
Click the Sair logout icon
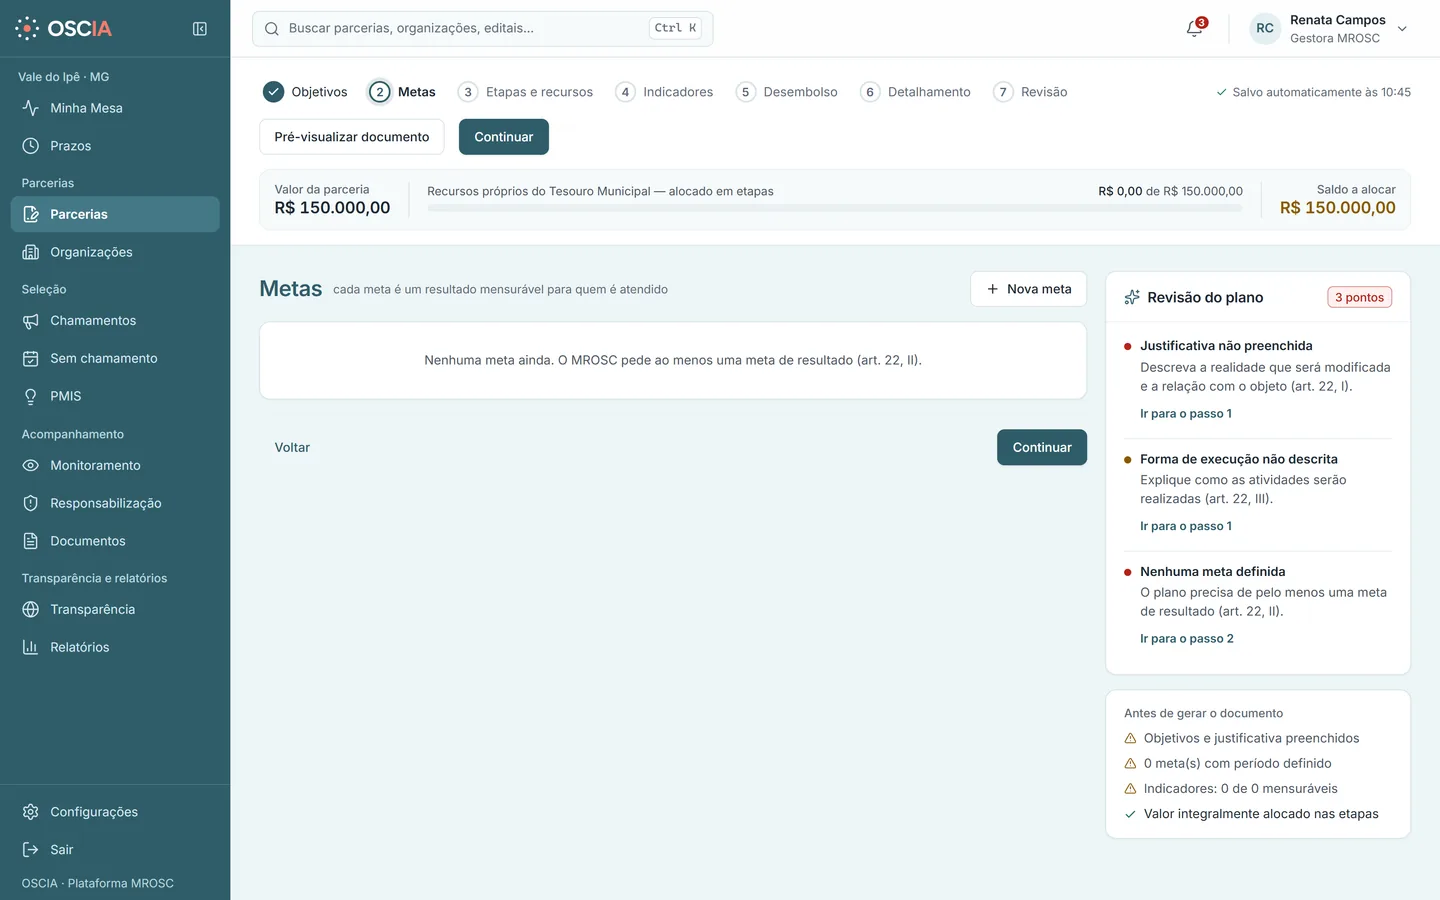31,850
